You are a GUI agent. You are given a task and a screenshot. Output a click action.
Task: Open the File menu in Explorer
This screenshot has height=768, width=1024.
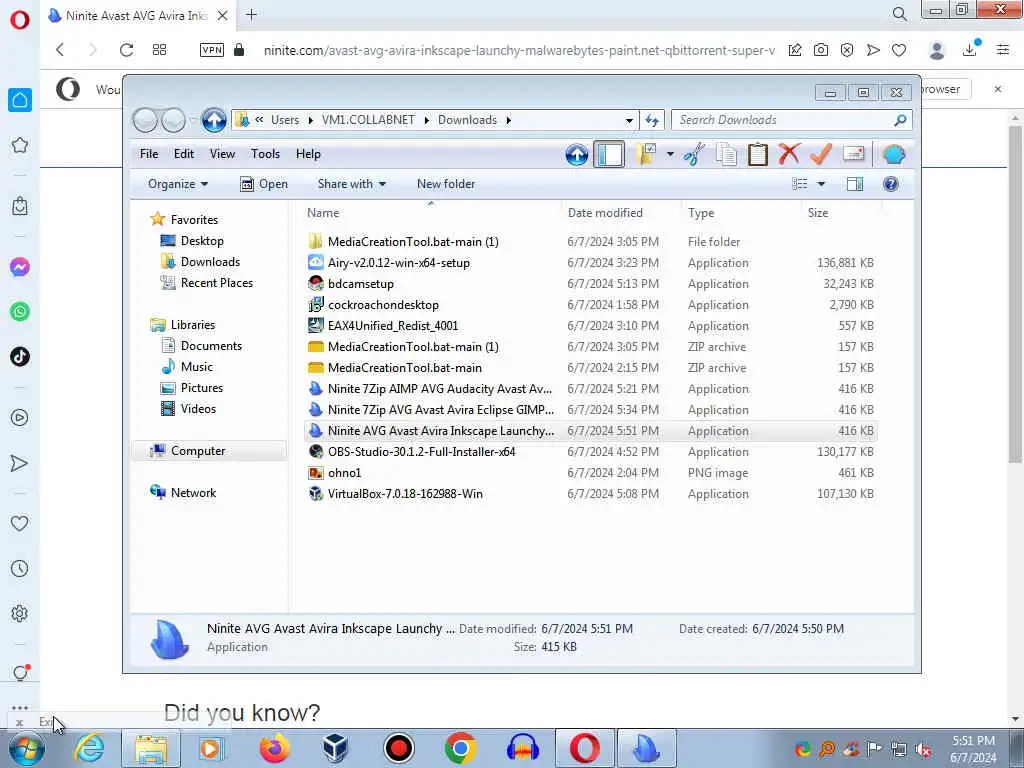click(149, 154)
